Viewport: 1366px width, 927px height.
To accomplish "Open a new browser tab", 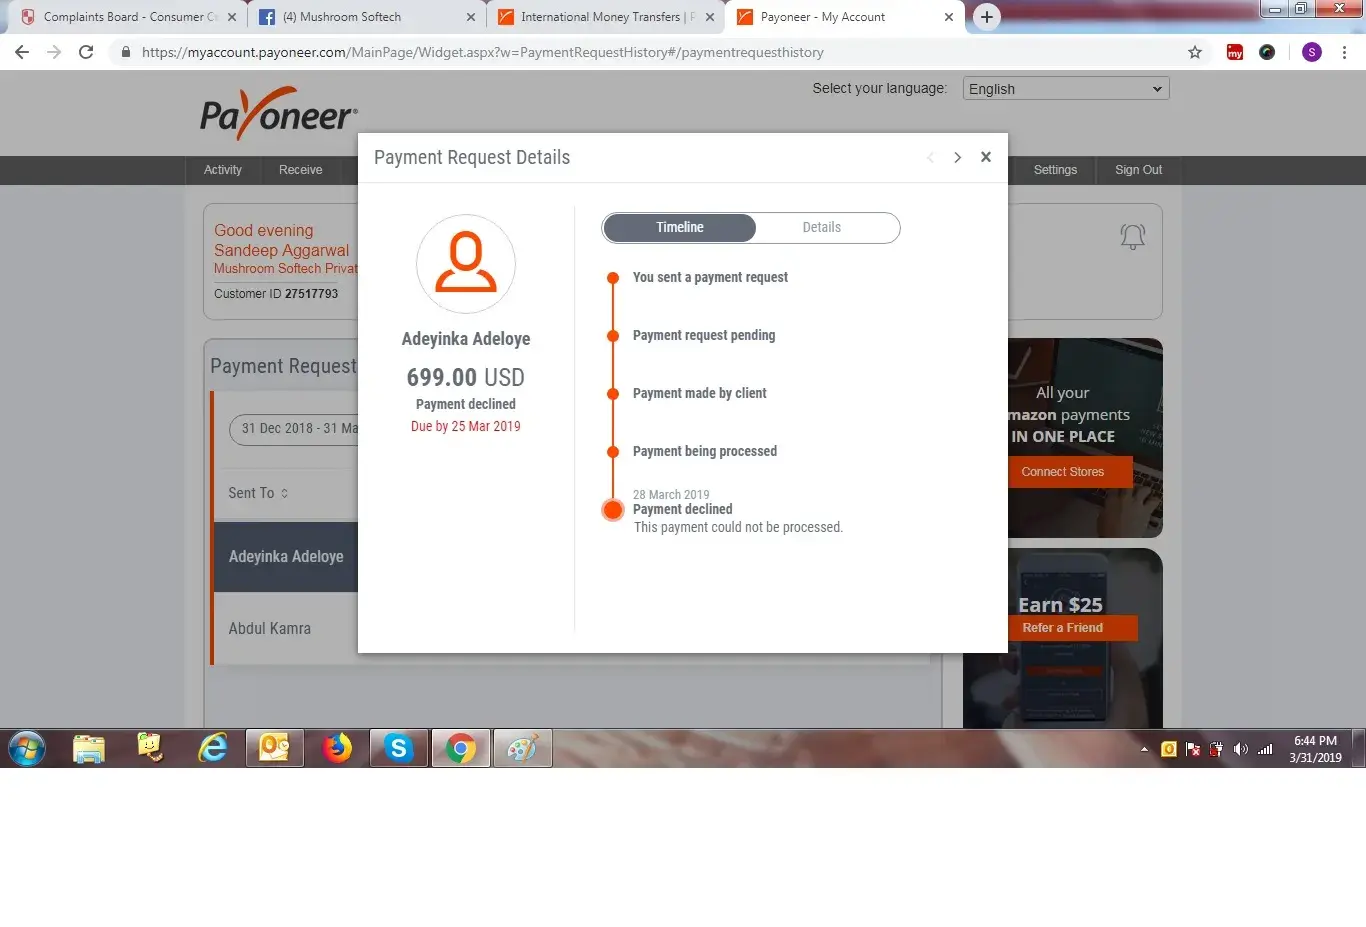I will [987, 16].
